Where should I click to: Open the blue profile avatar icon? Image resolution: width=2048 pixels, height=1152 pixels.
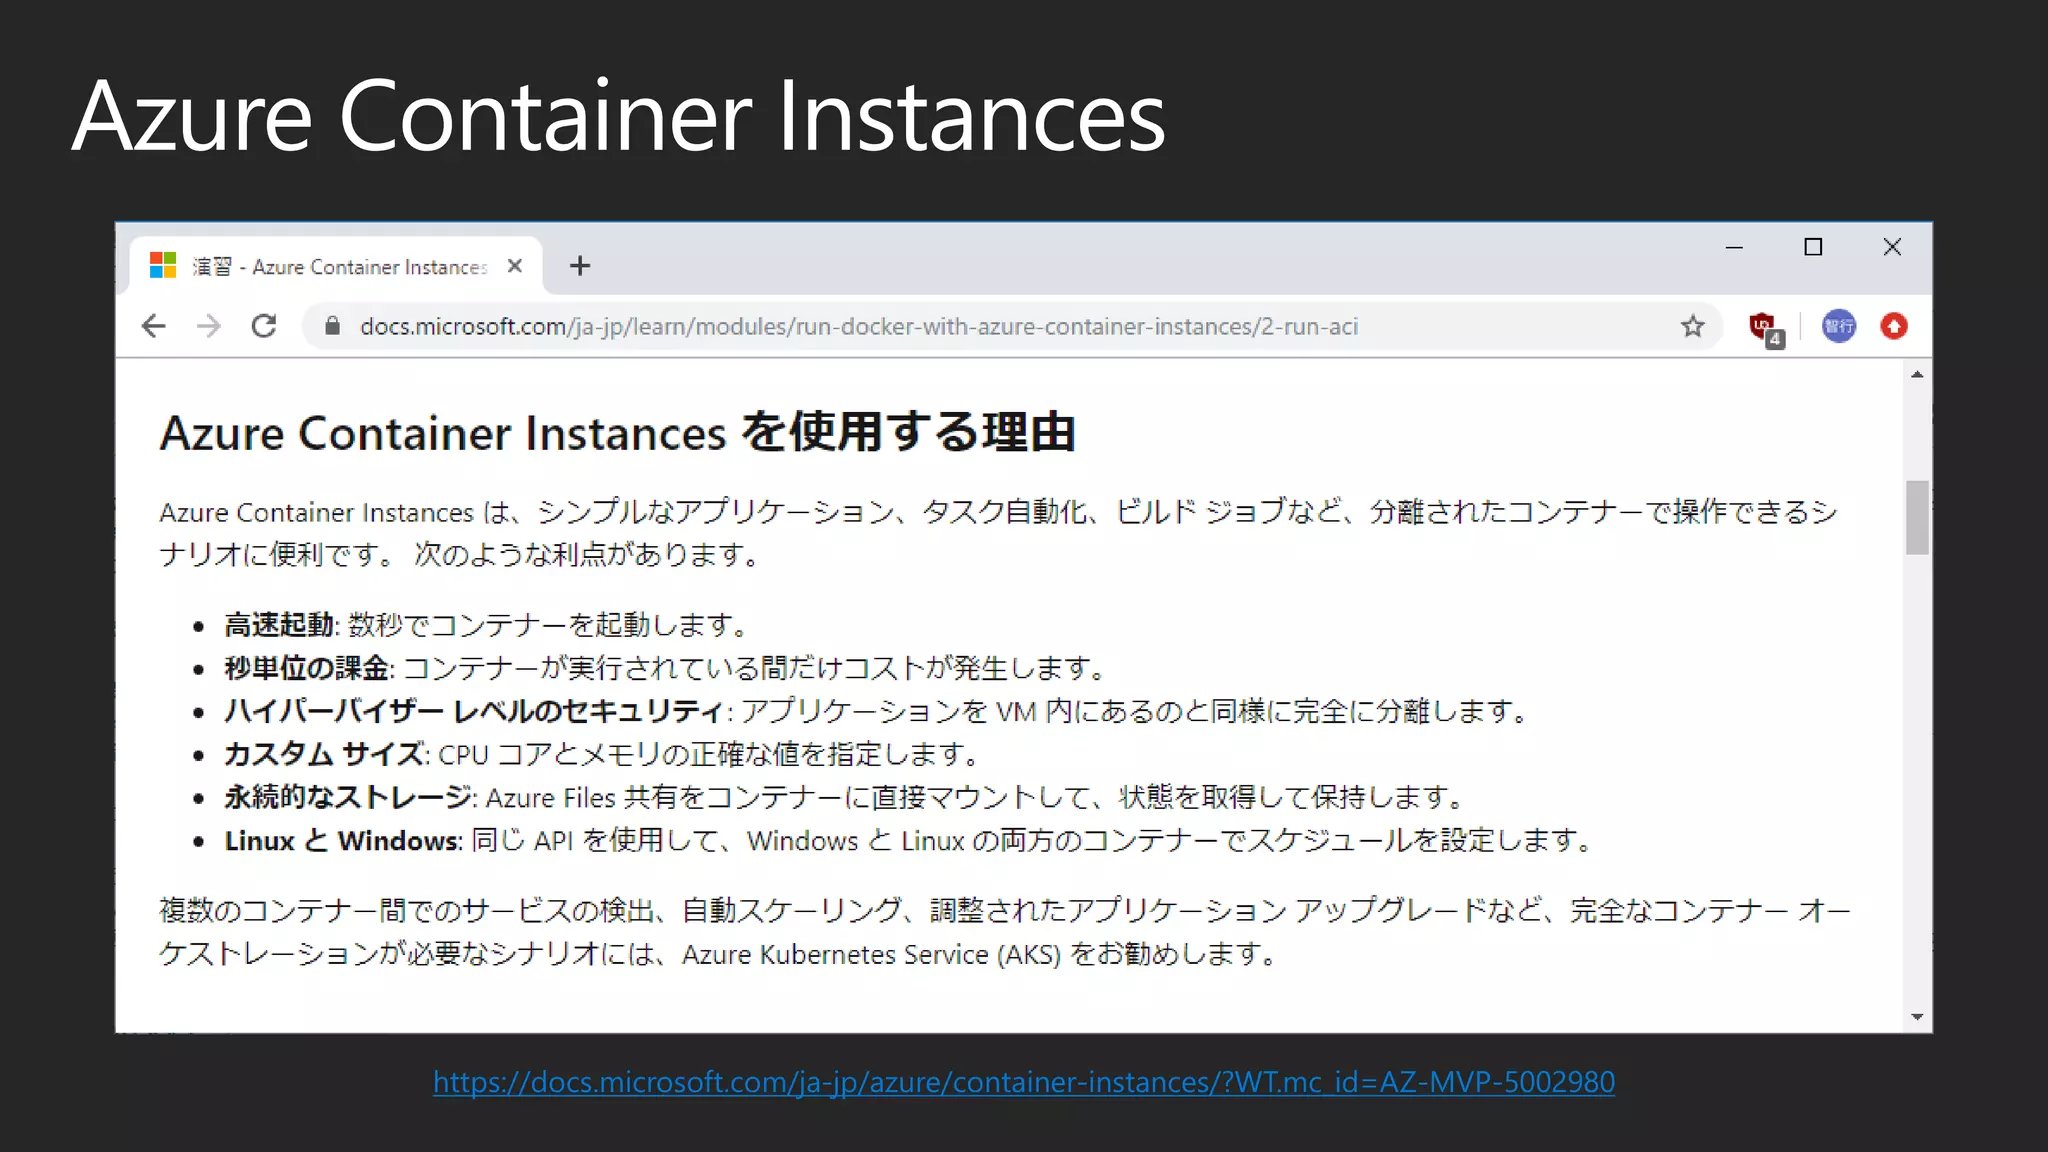(1838, 326)
